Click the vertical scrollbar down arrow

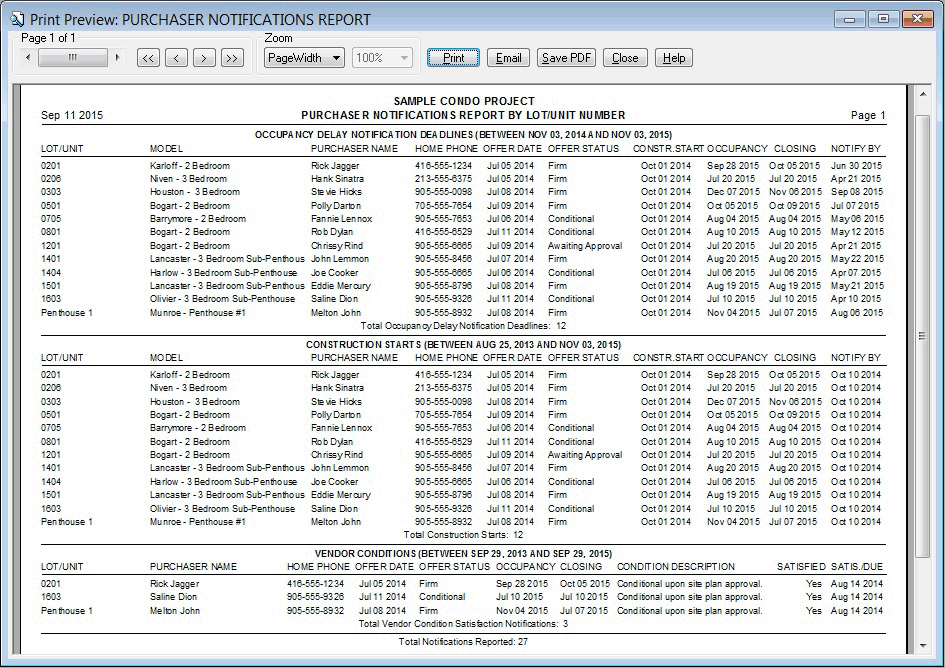coord(923,646)
